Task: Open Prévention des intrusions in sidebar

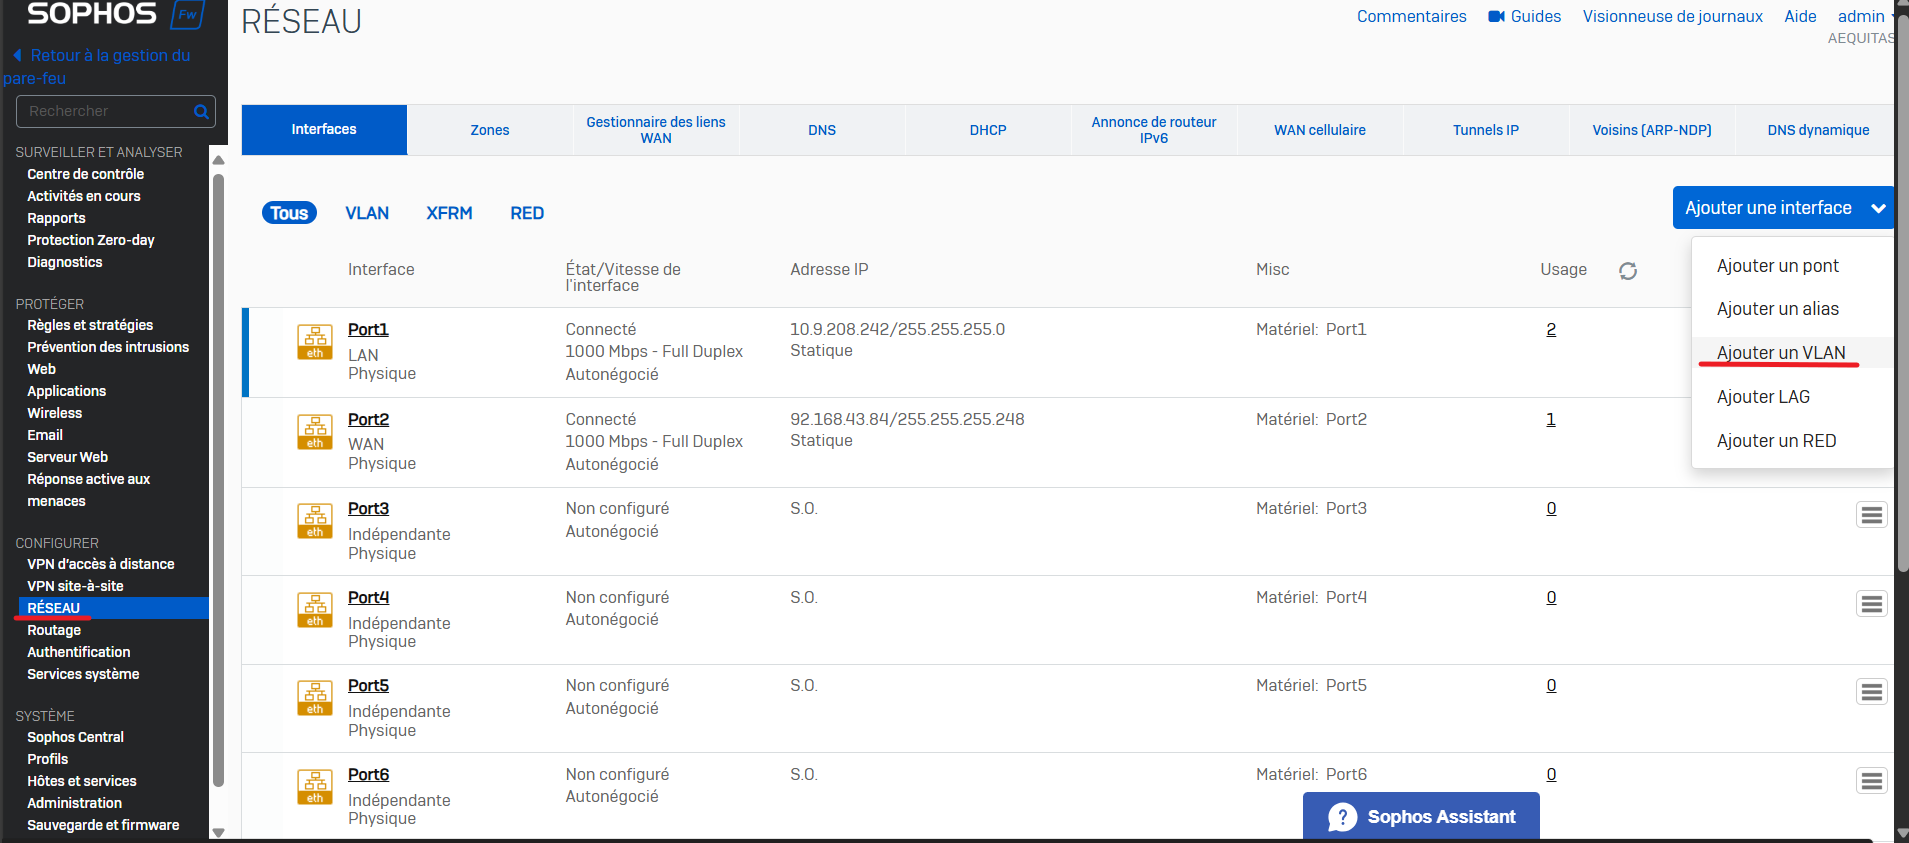Action: [x=108, y=347]
